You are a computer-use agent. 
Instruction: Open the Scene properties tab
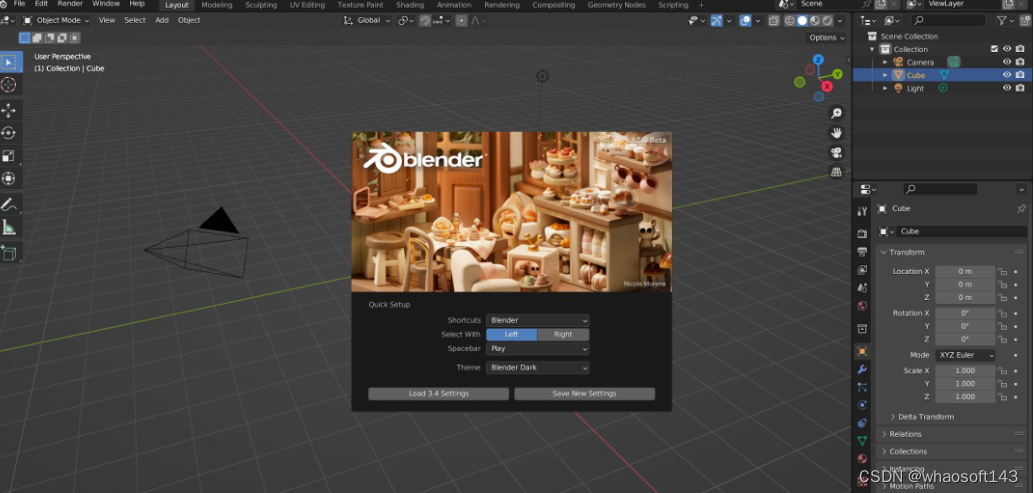pos(862,288)
